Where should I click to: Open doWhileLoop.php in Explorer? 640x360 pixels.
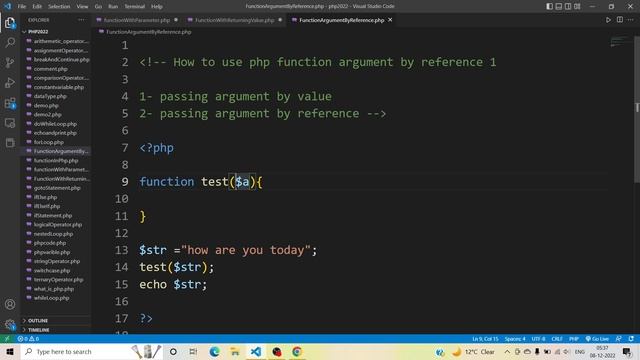(55, 124)
